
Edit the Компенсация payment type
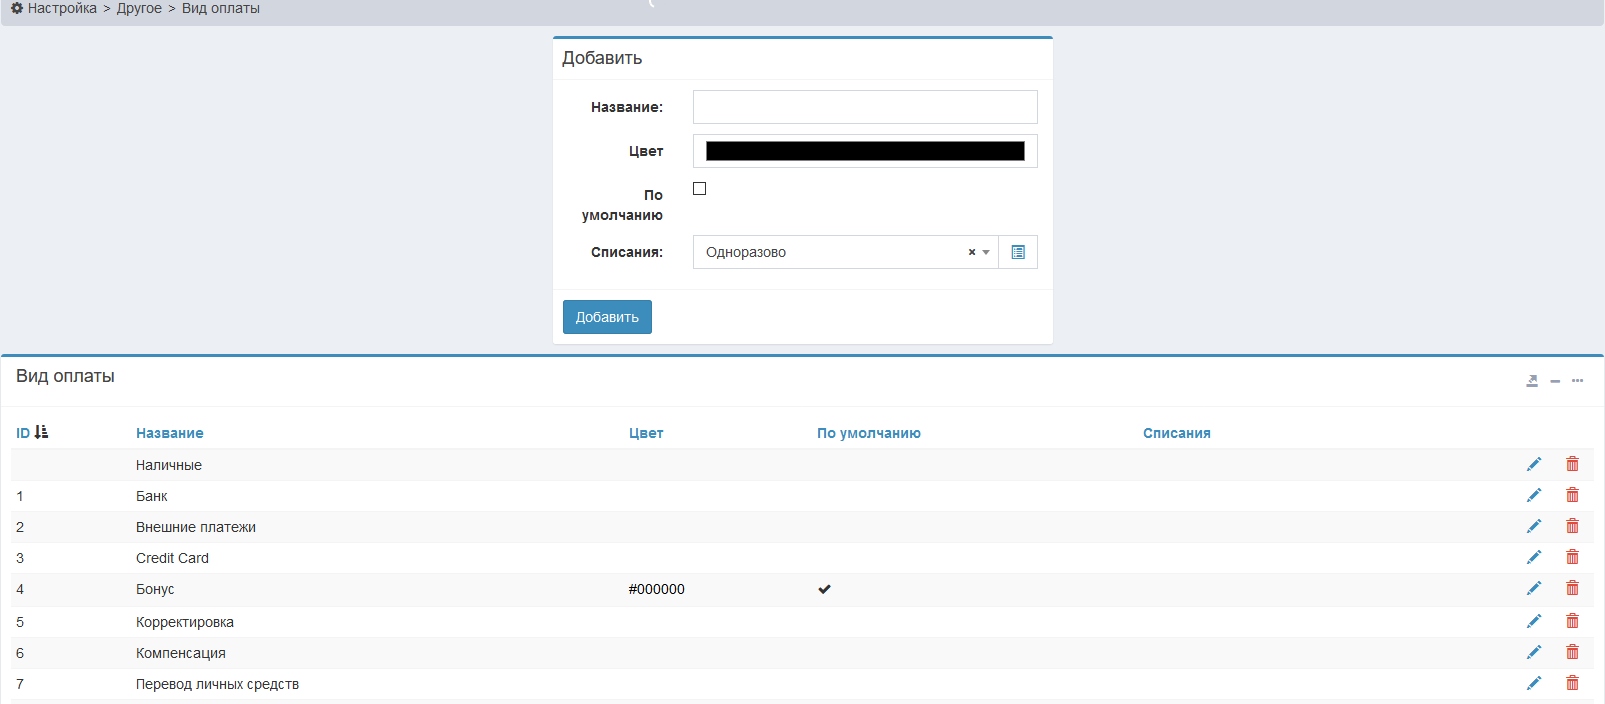(x=1533, y=653)
